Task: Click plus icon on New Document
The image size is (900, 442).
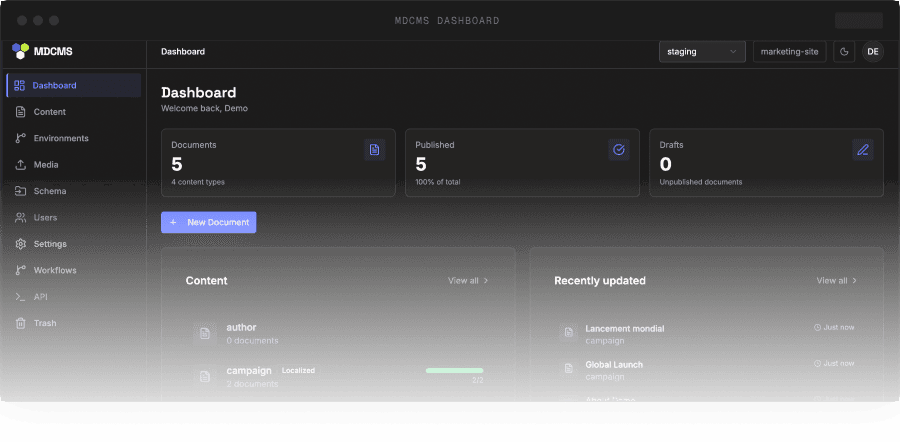Action: click(173, 222)
